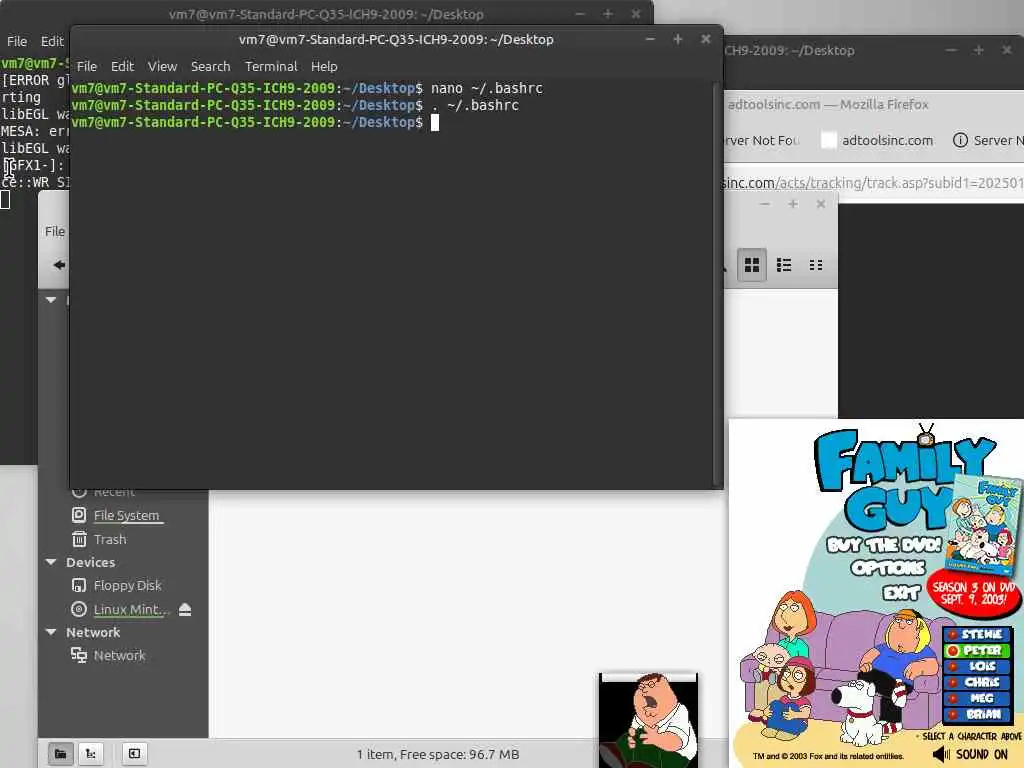Screen dimensions: 1024x768
Task: Click back arrow in file manager toolbar
Action: click(x=59, y=264)
